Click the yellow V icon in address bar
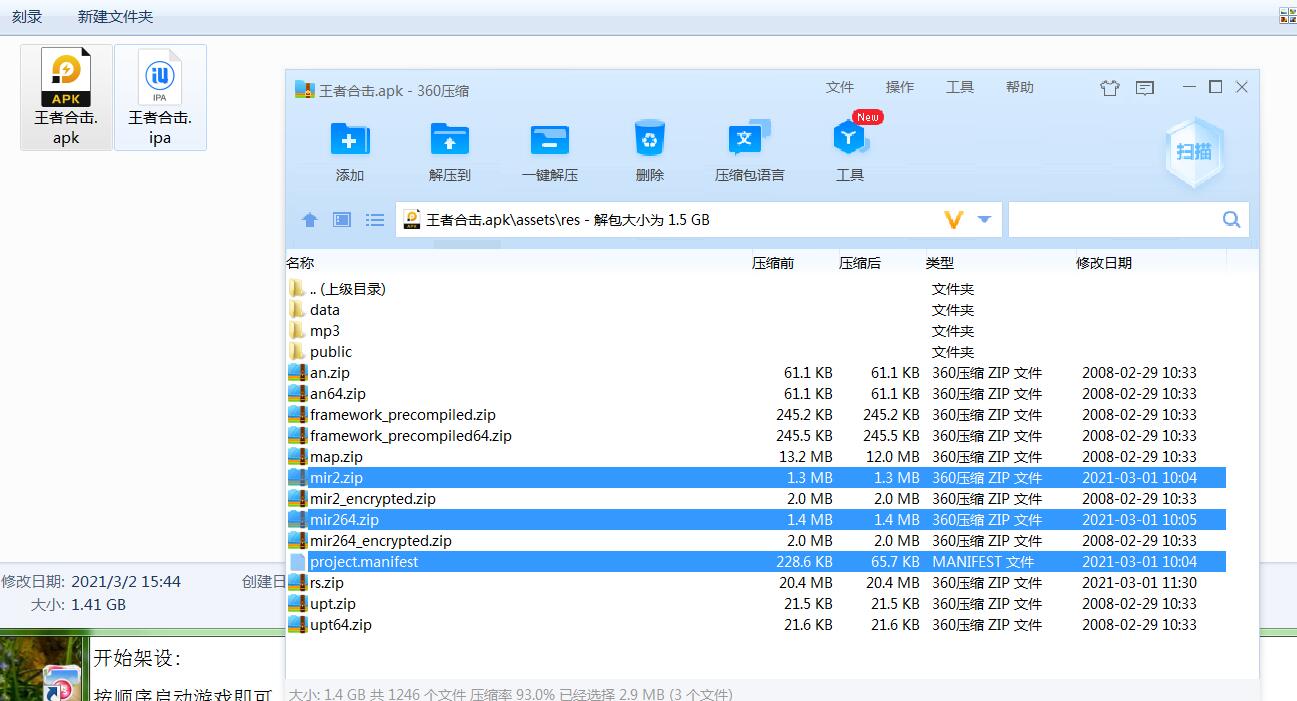The image size is (1297, 701). pyautogui.click(x=953, y=220)
